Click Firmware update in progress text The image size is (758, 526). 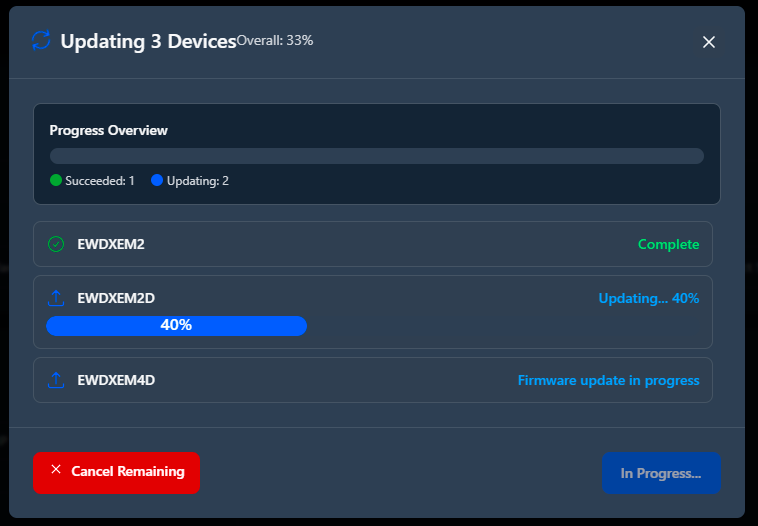point(609,380)
